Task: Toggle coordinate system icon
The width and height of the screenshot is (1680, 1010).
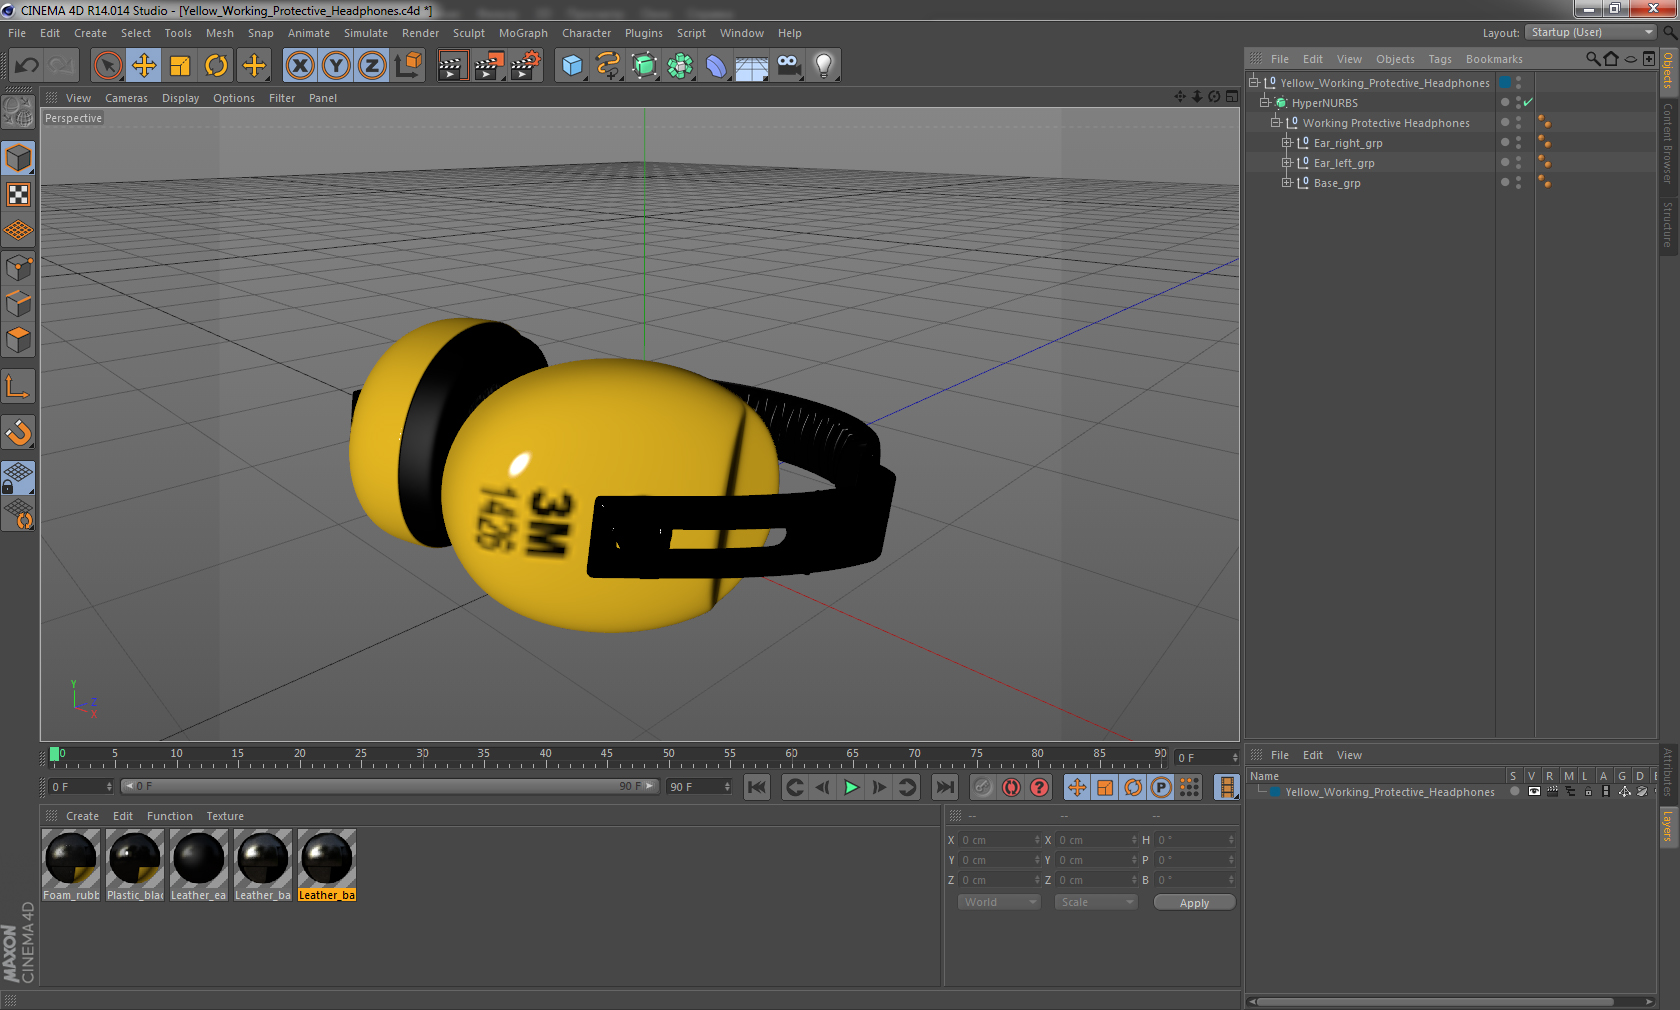Action: 408,66
